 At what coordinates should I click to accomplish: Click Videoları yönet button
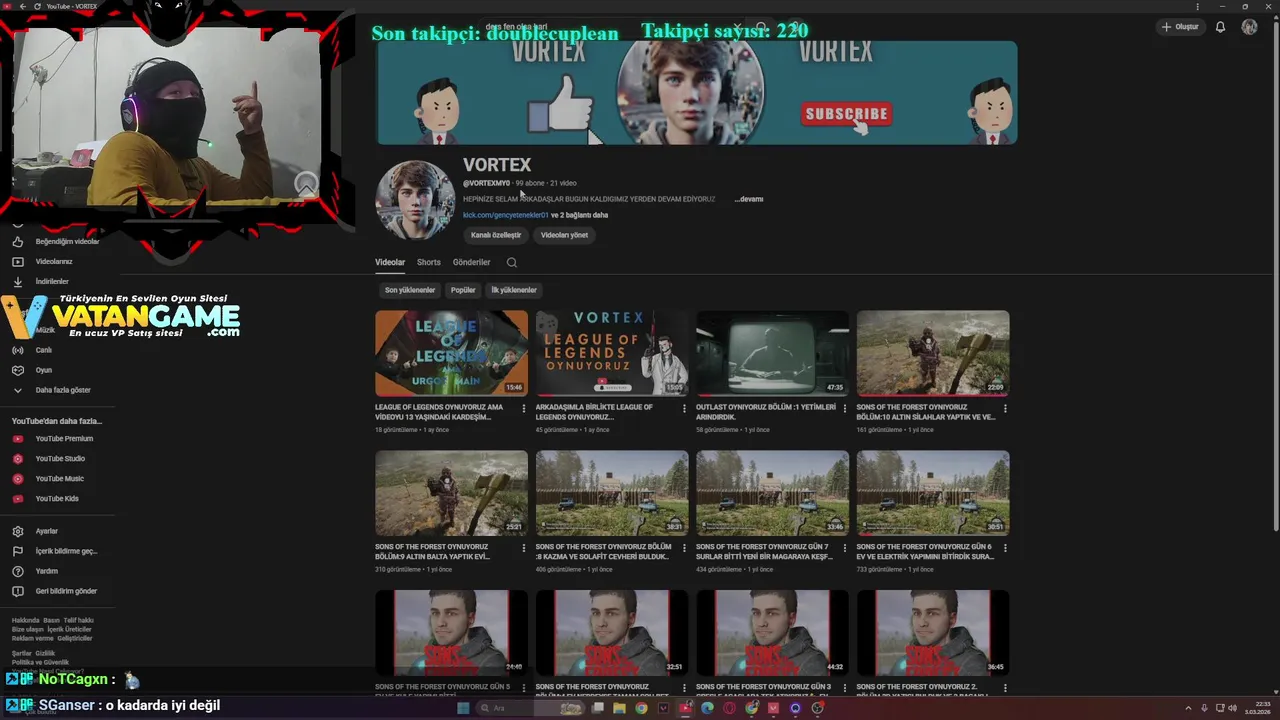(564, 235)
